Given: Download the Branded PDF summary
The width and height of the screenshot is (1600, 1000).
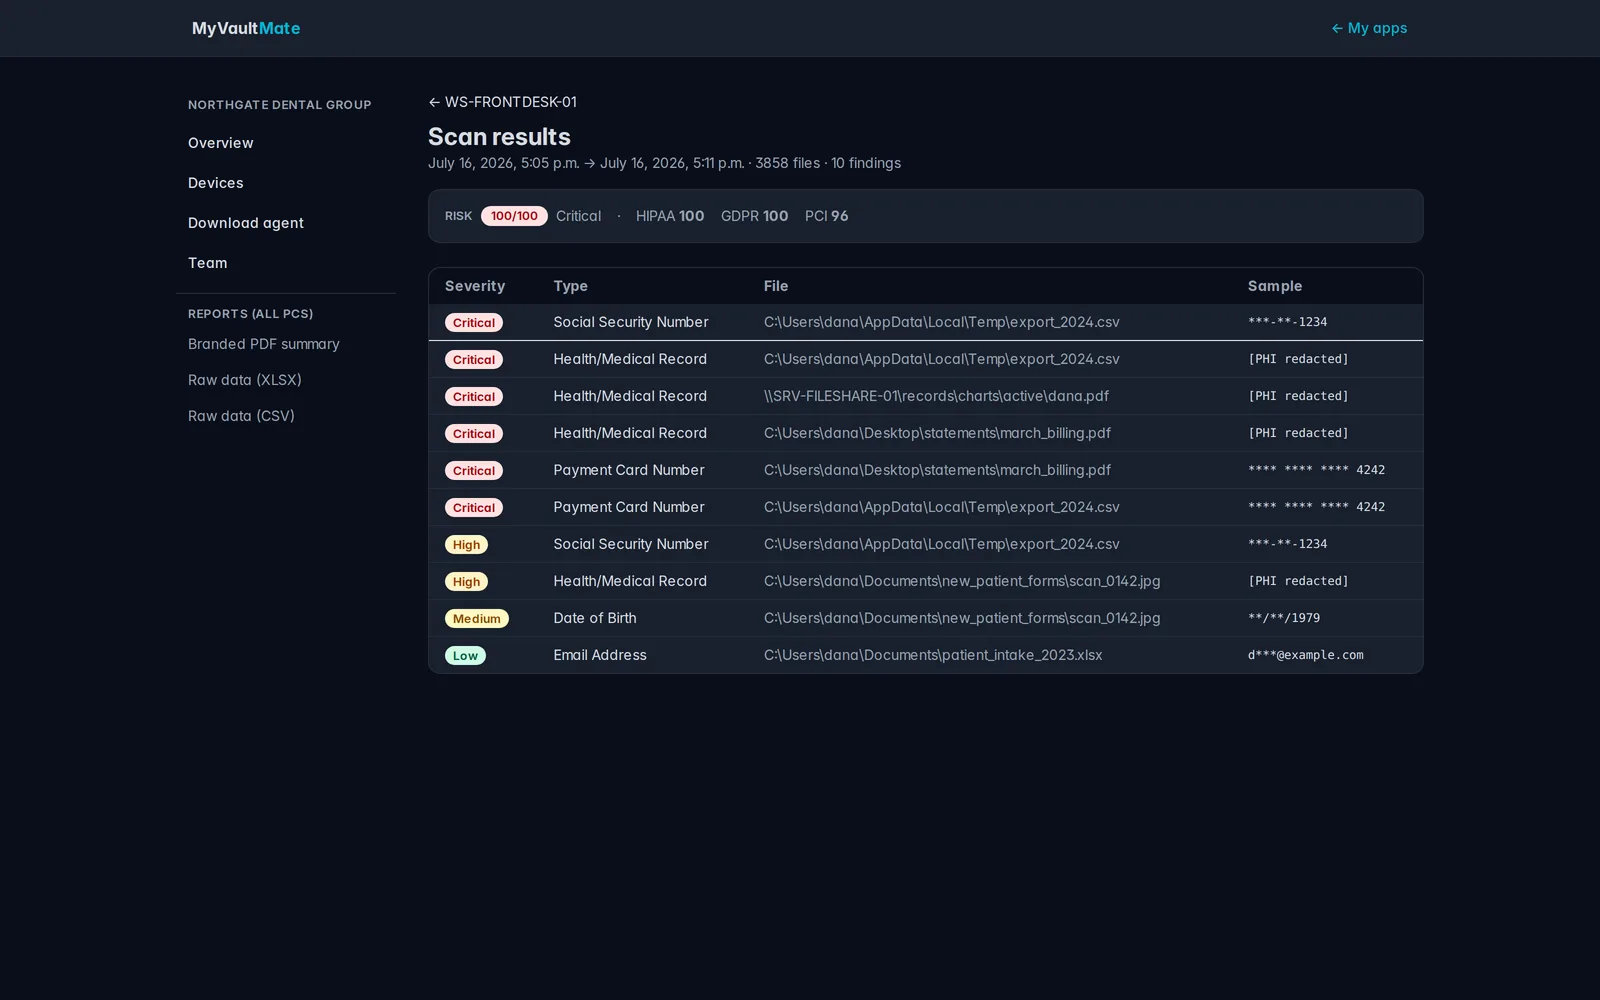Looking at the screenshot, I should tap(264, 344).
